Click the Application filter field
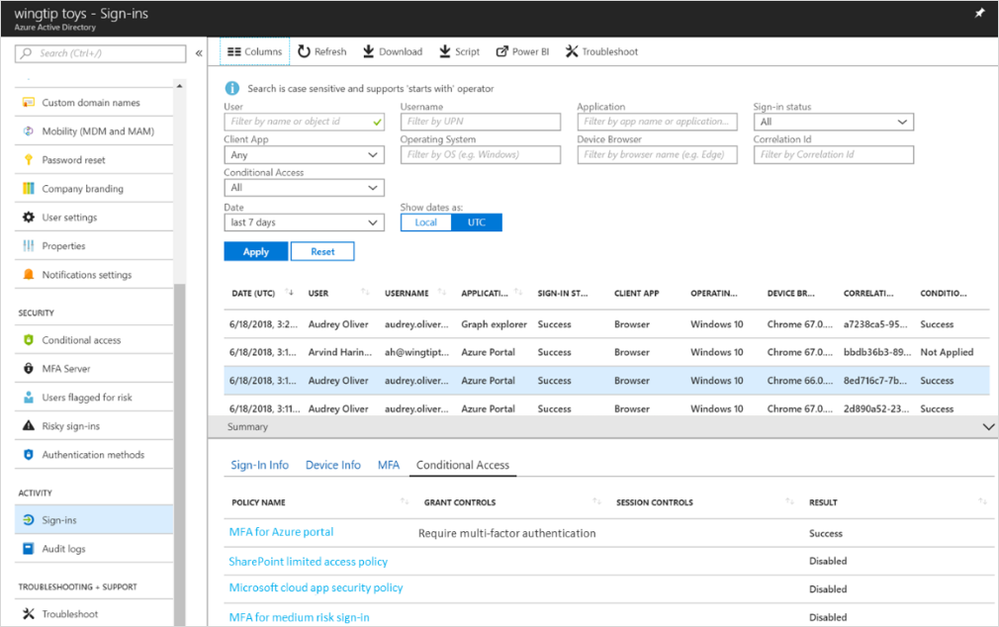The image size is (999, 627). (657, 122)
